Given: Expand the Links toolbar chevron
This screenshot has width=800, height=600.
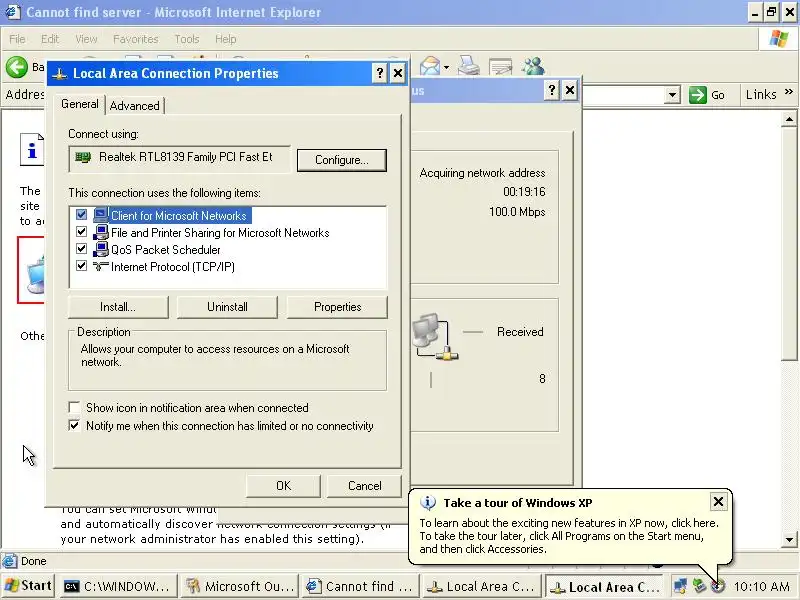Looking at the screenshot, I should [789, 92].
